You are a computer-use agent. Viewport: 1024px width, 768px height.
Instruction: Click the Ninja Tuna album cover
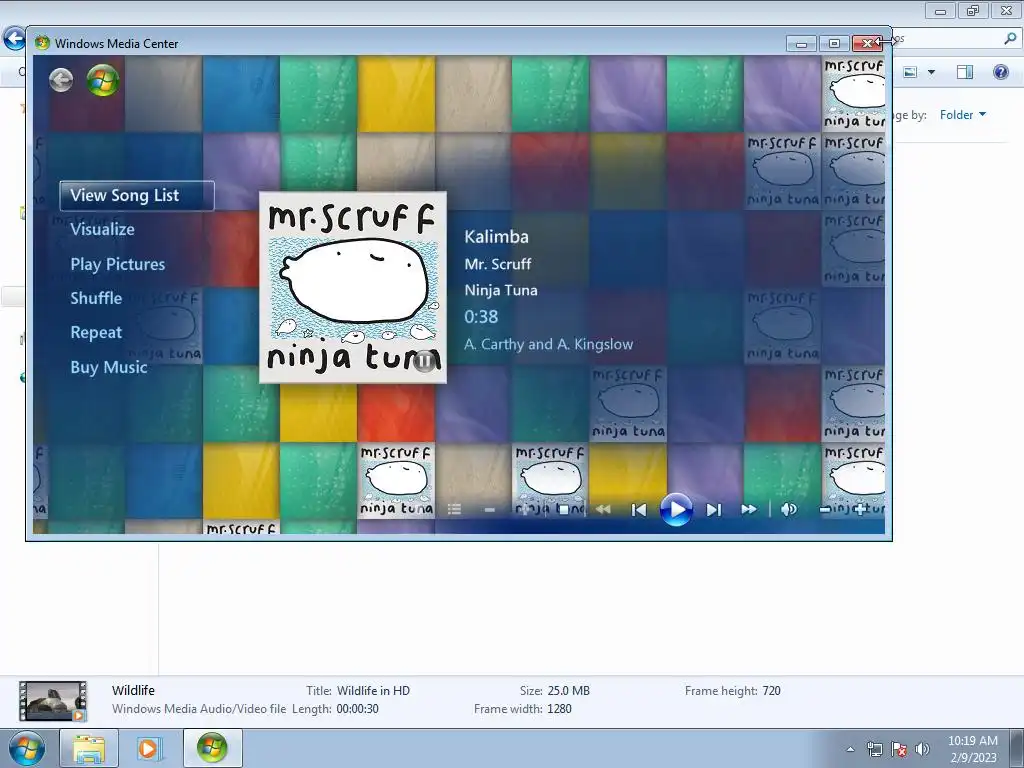tap(353, 287)
